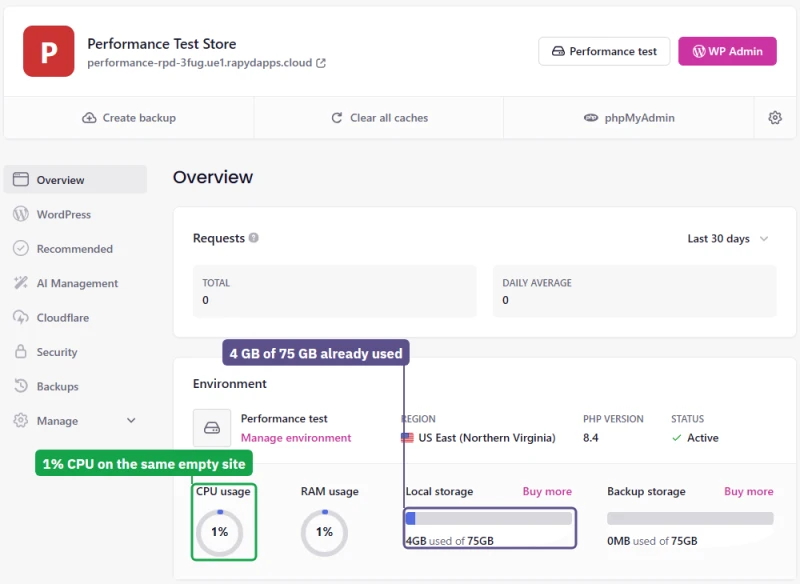Viewport: 800px width, 584px height.
Task: Buy more local storage
Action: [x=547, y=491]
